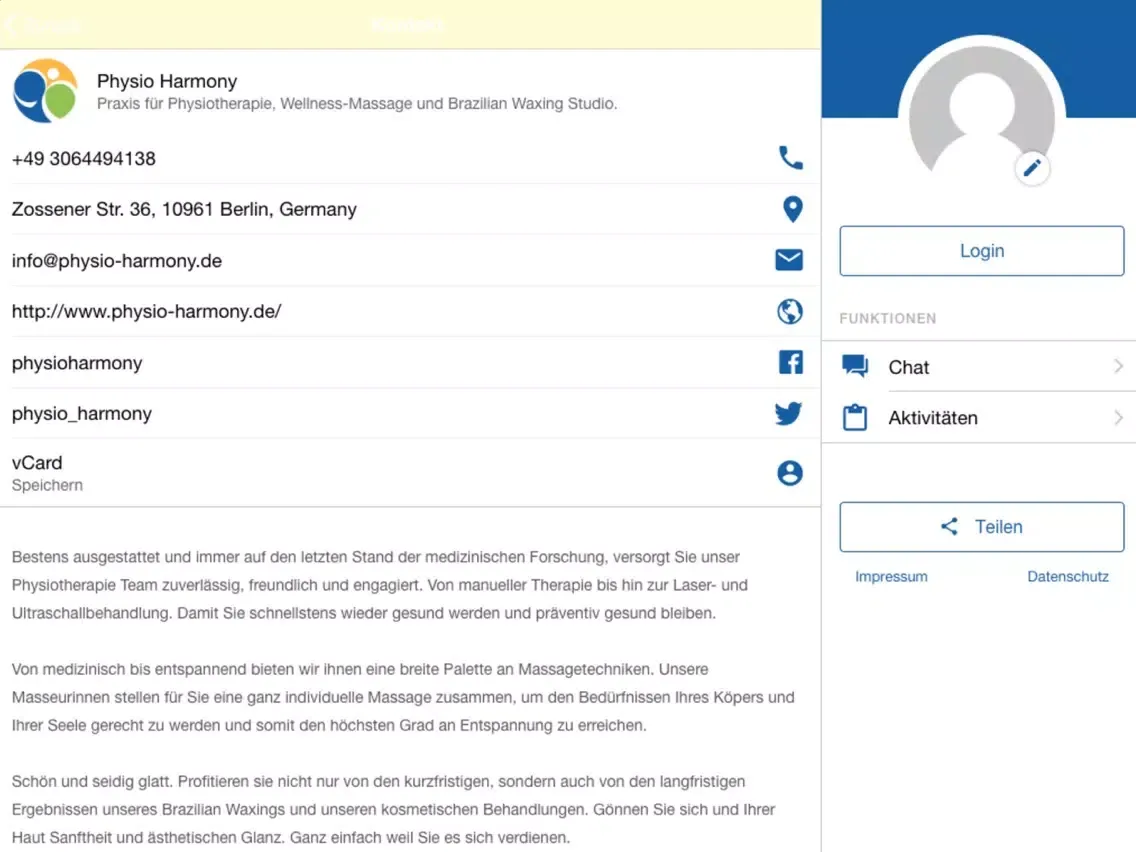Tap the vCard contact person icon
1136x852 pixels.
790,473
